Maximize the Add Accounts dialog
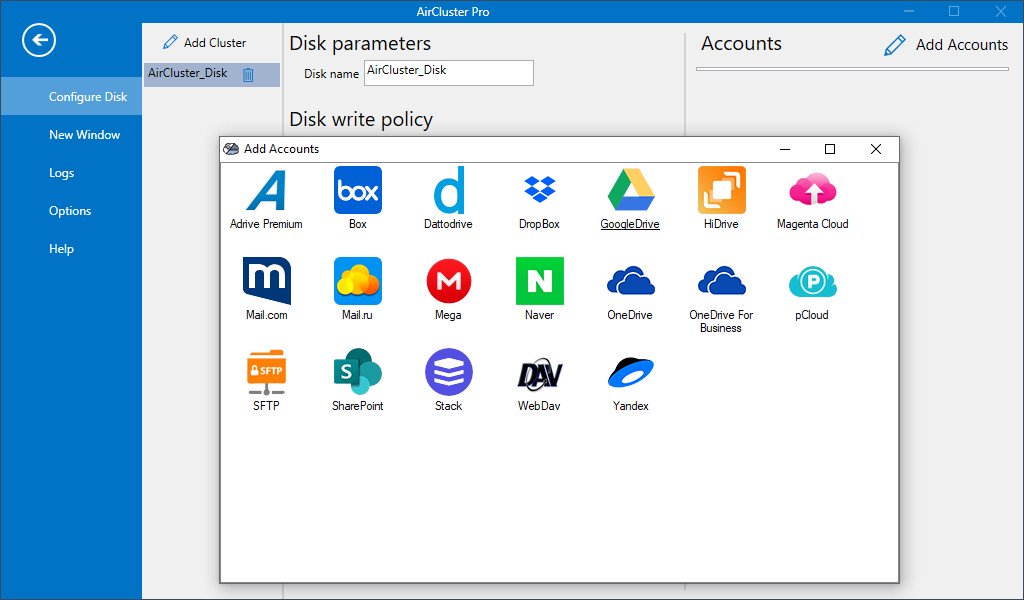Screen dimensions: 1024x600 pos(830,149)
